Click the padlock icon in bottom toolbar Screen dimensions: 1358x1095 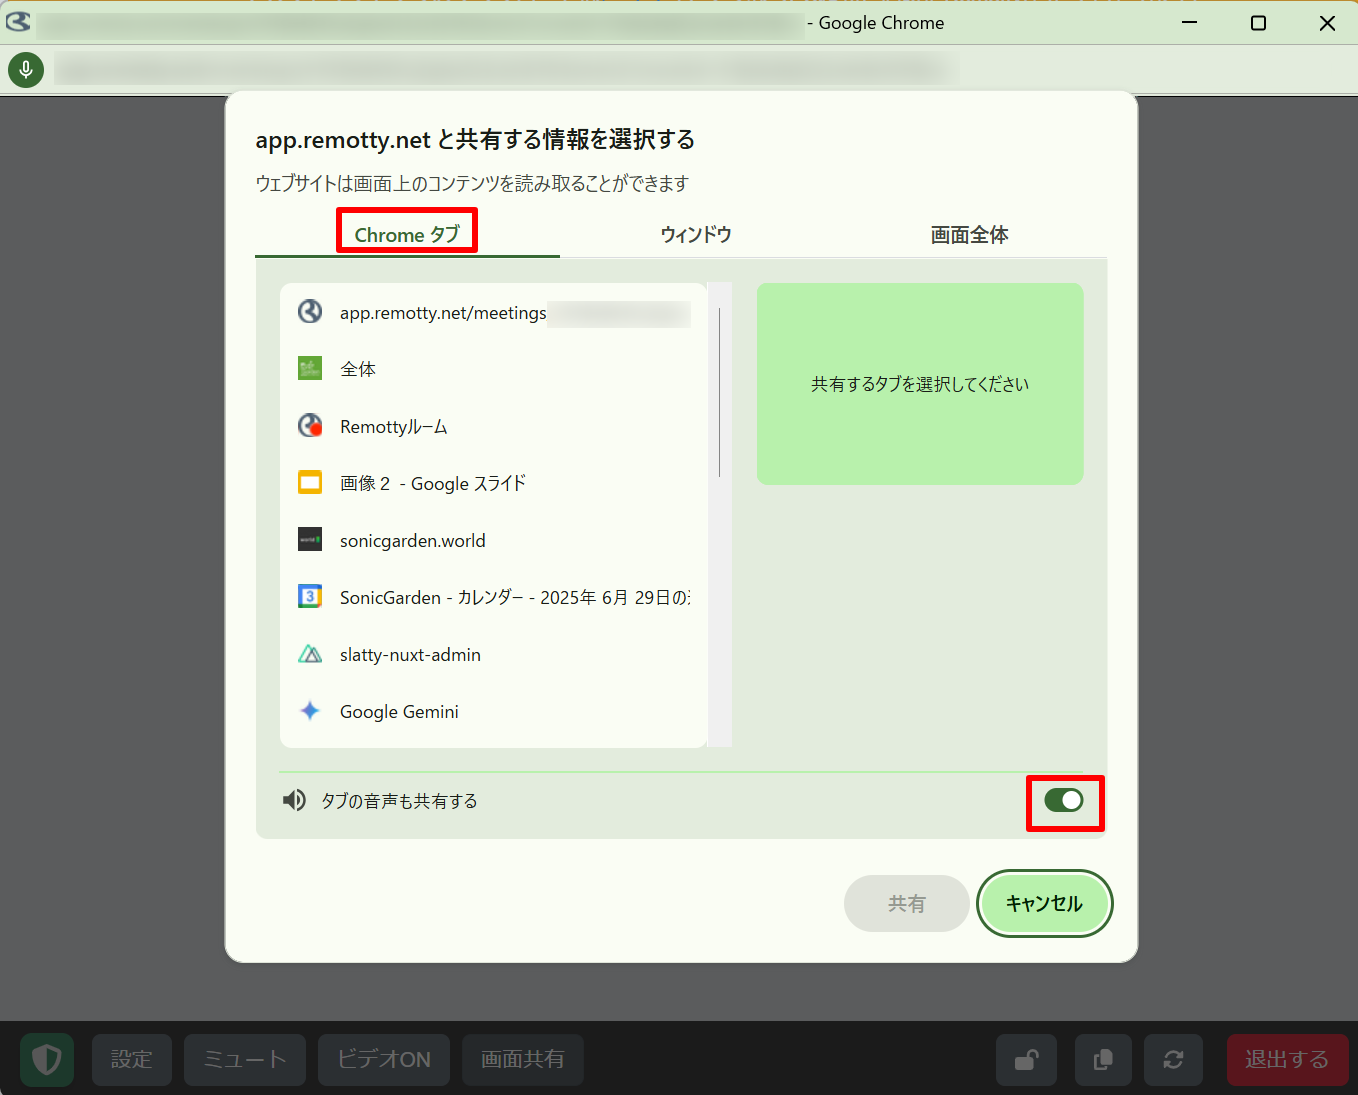tap(1026, 1059)
